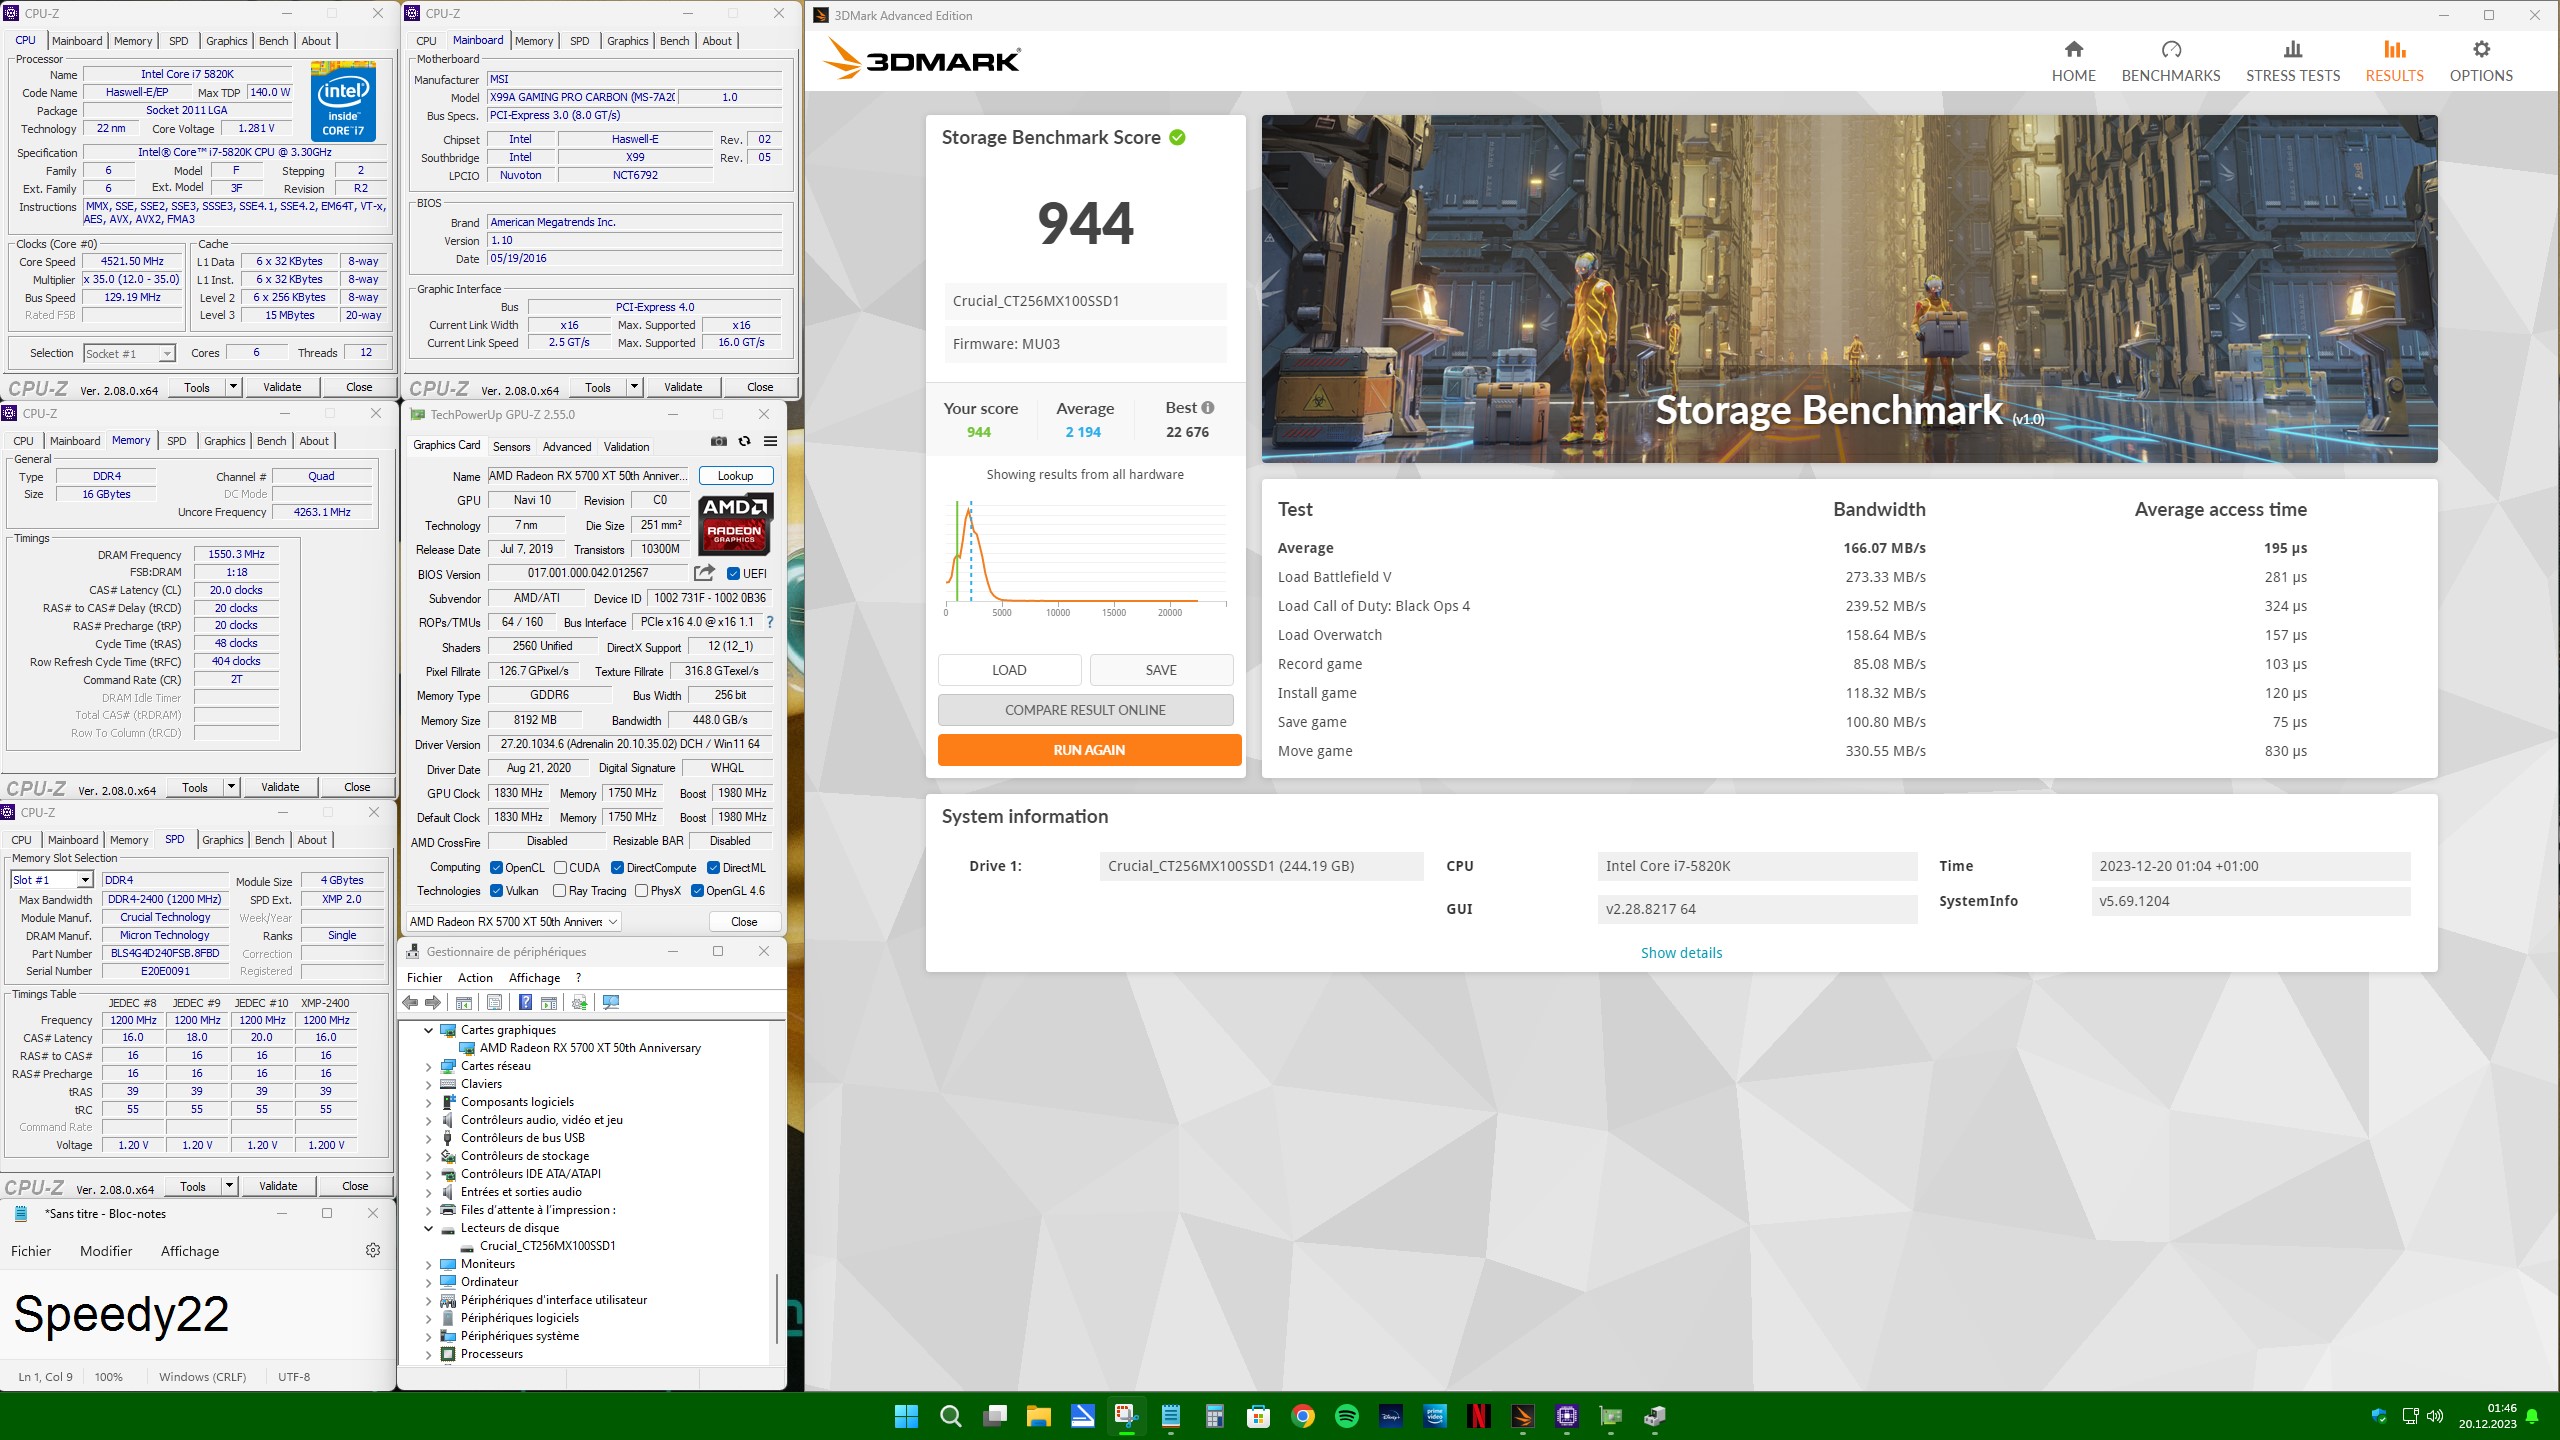Open the Modifier menu in Notepad

point(106,1250)
